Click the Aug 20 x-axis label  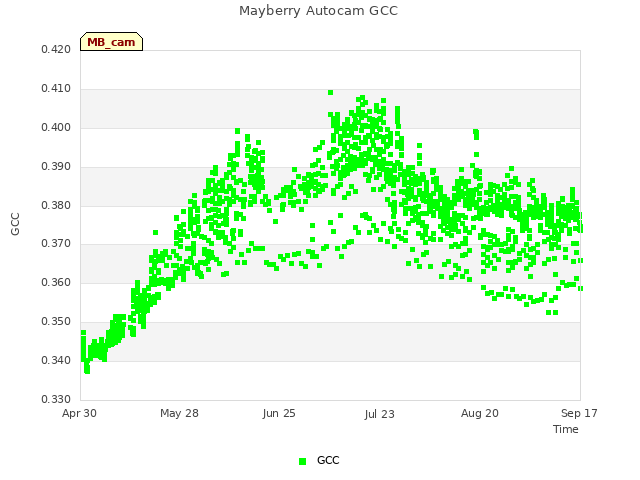tap(480, 413)
